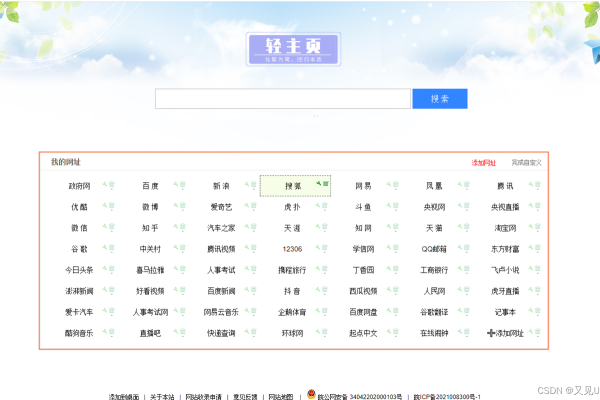This screenshot has height=400, width=600.
Task: Edit the highlighted 搜狐 entry with its wrench icon
Action: [x=318, y=183]
